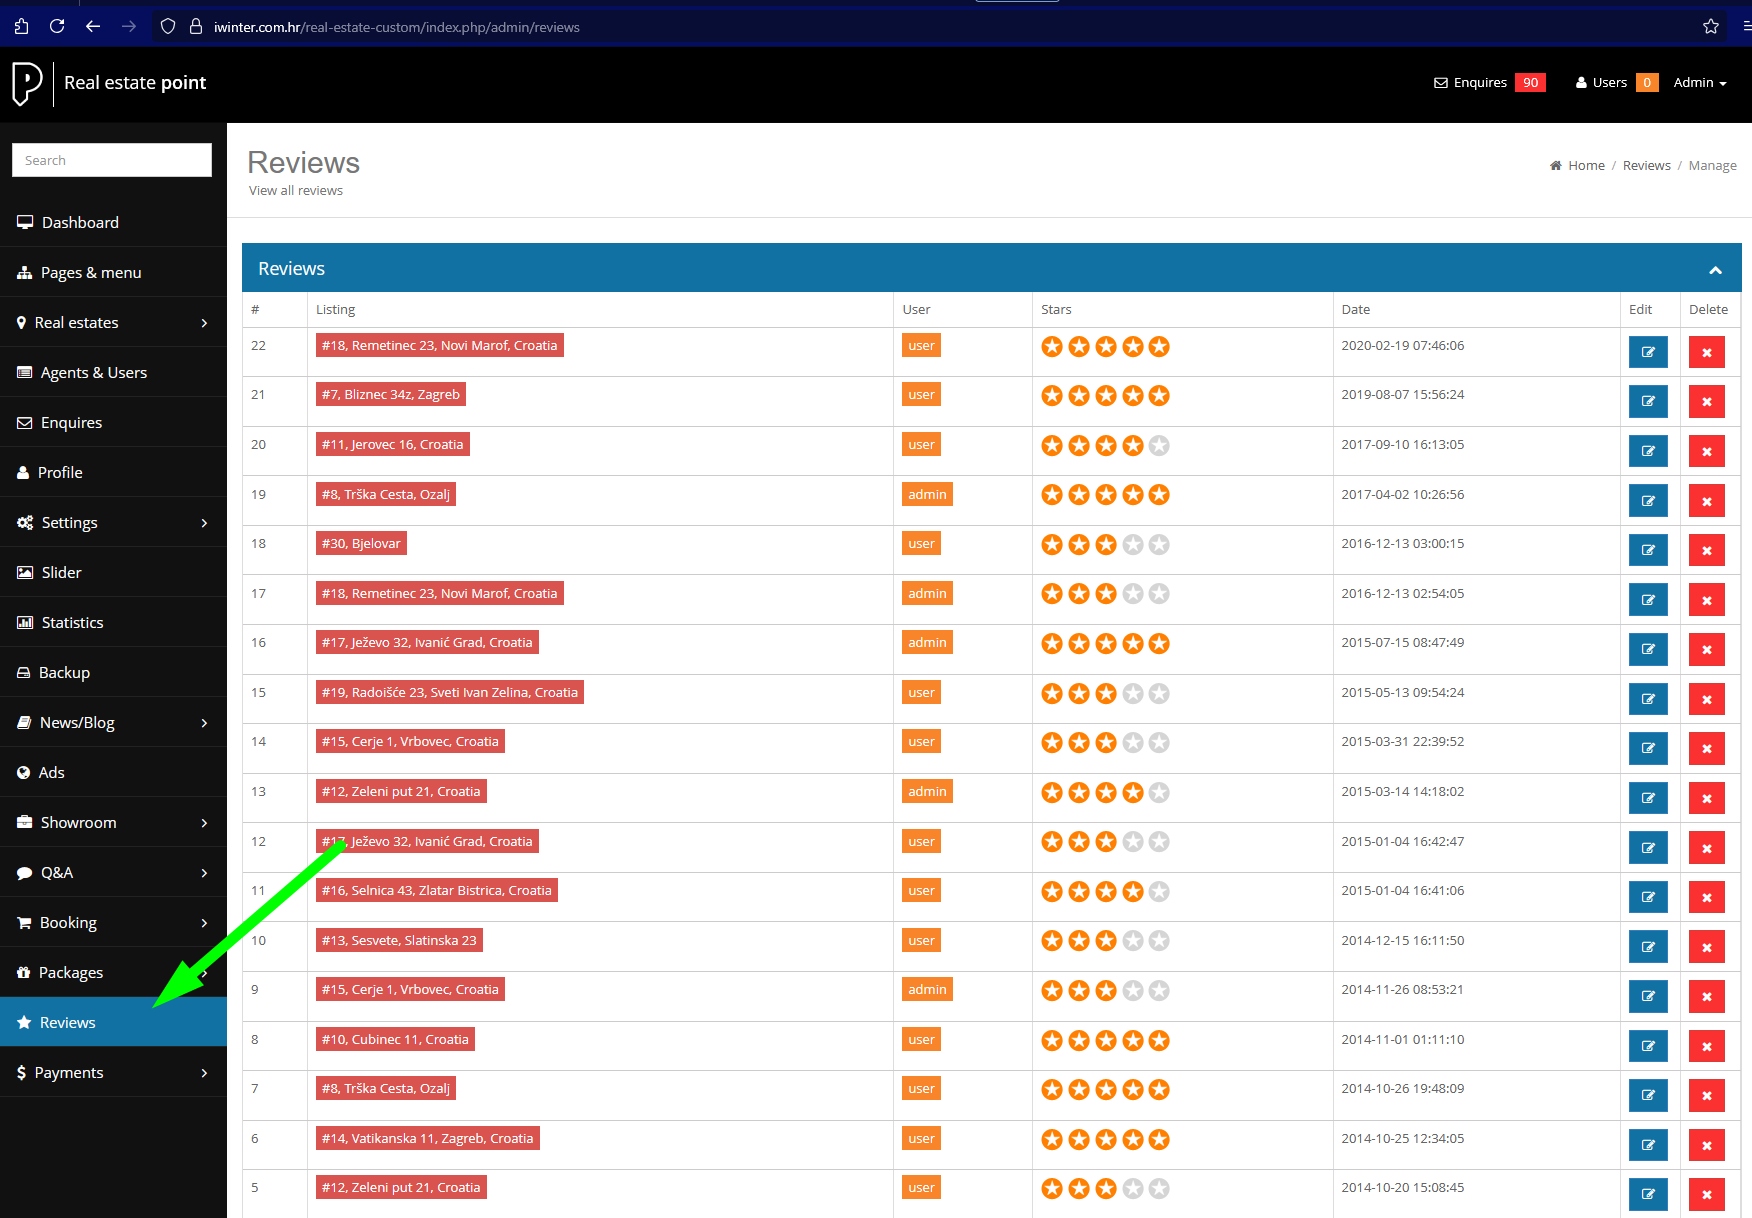
Task: Open listing #18 Remetinec 23 in review 22
Action: (x=439, y=346)
